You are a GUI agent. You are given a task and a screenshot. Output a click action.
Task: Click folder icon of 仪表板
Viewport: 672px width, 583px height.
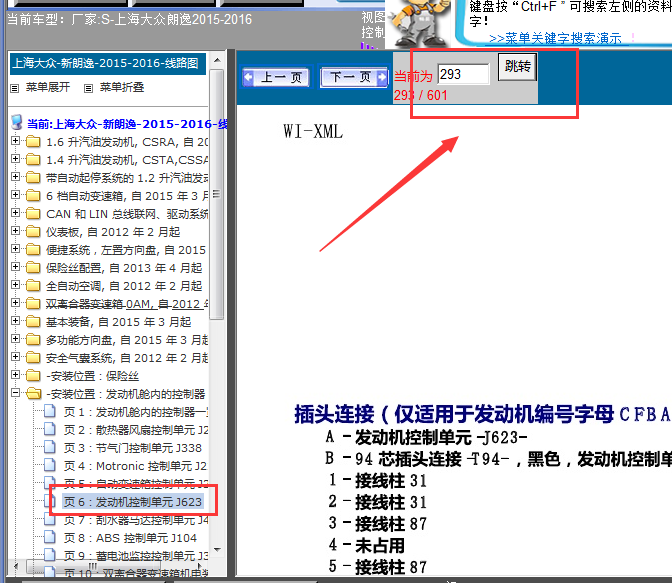coord(33,231)
